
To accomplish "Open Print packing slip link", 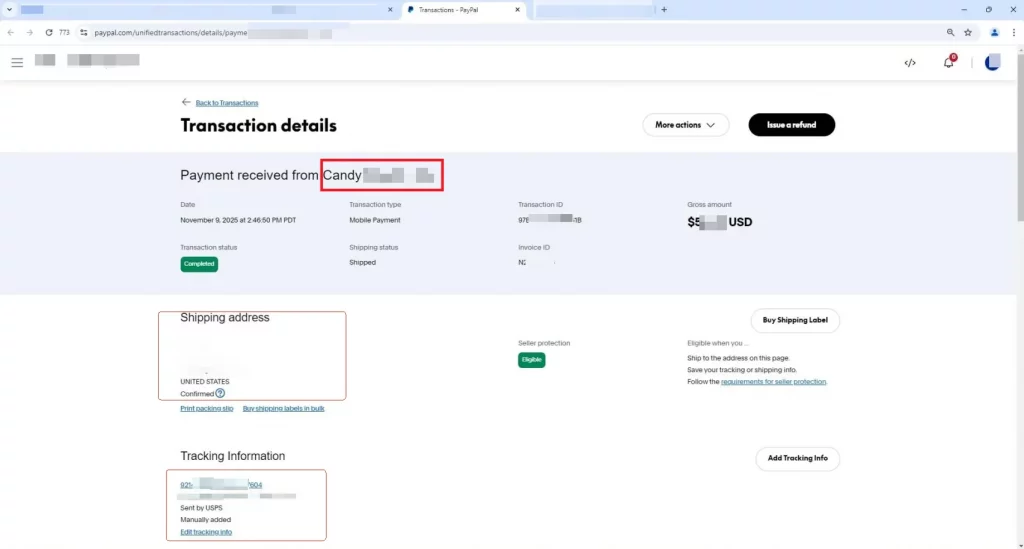I will coord(207,408).
